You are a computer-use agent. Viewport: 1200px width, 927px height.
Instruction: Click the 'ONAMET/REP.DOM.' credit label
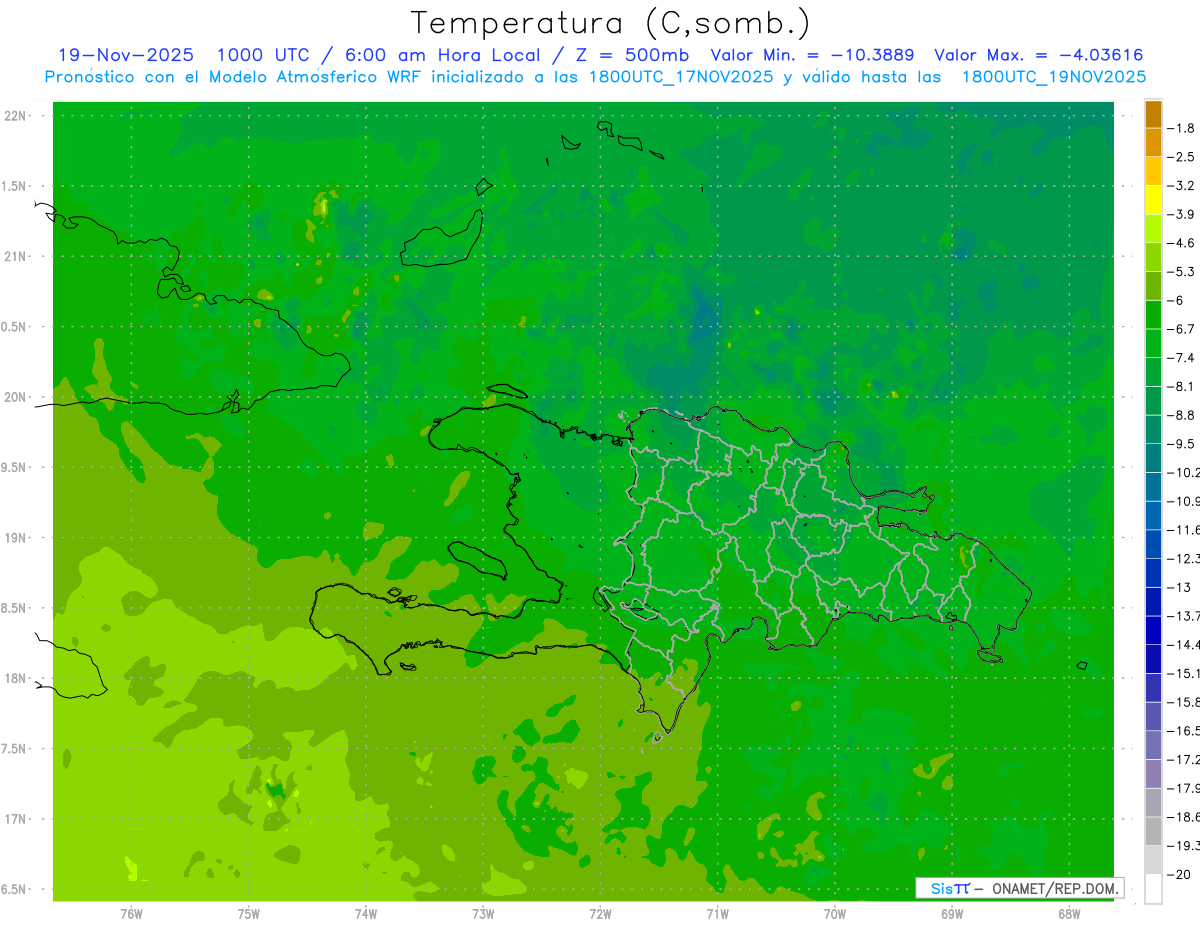pyautogui.click(x=1056, y=888)
